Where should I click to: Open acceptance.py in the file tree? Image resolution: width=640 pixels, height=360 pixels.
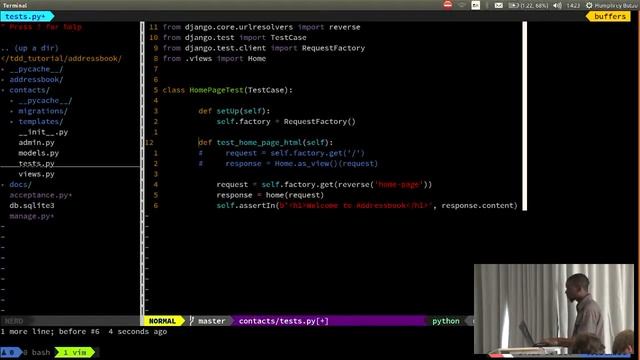40,195
